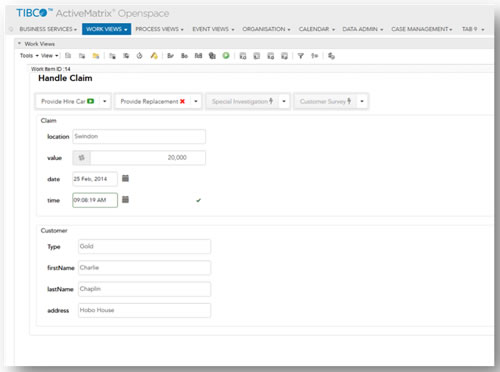Click the yellow highlighter toolbar icon
The height and width of the screenshot is (372, 500).
[x=154, y=56]
